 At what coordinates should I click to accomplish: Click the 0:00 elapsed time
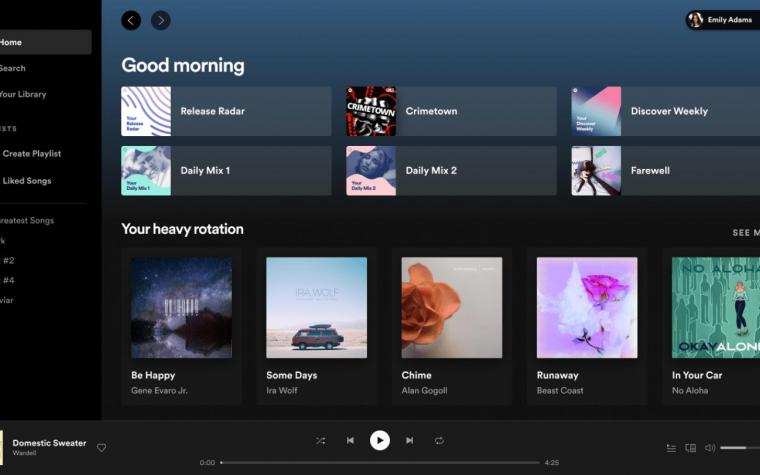(207, 463)
